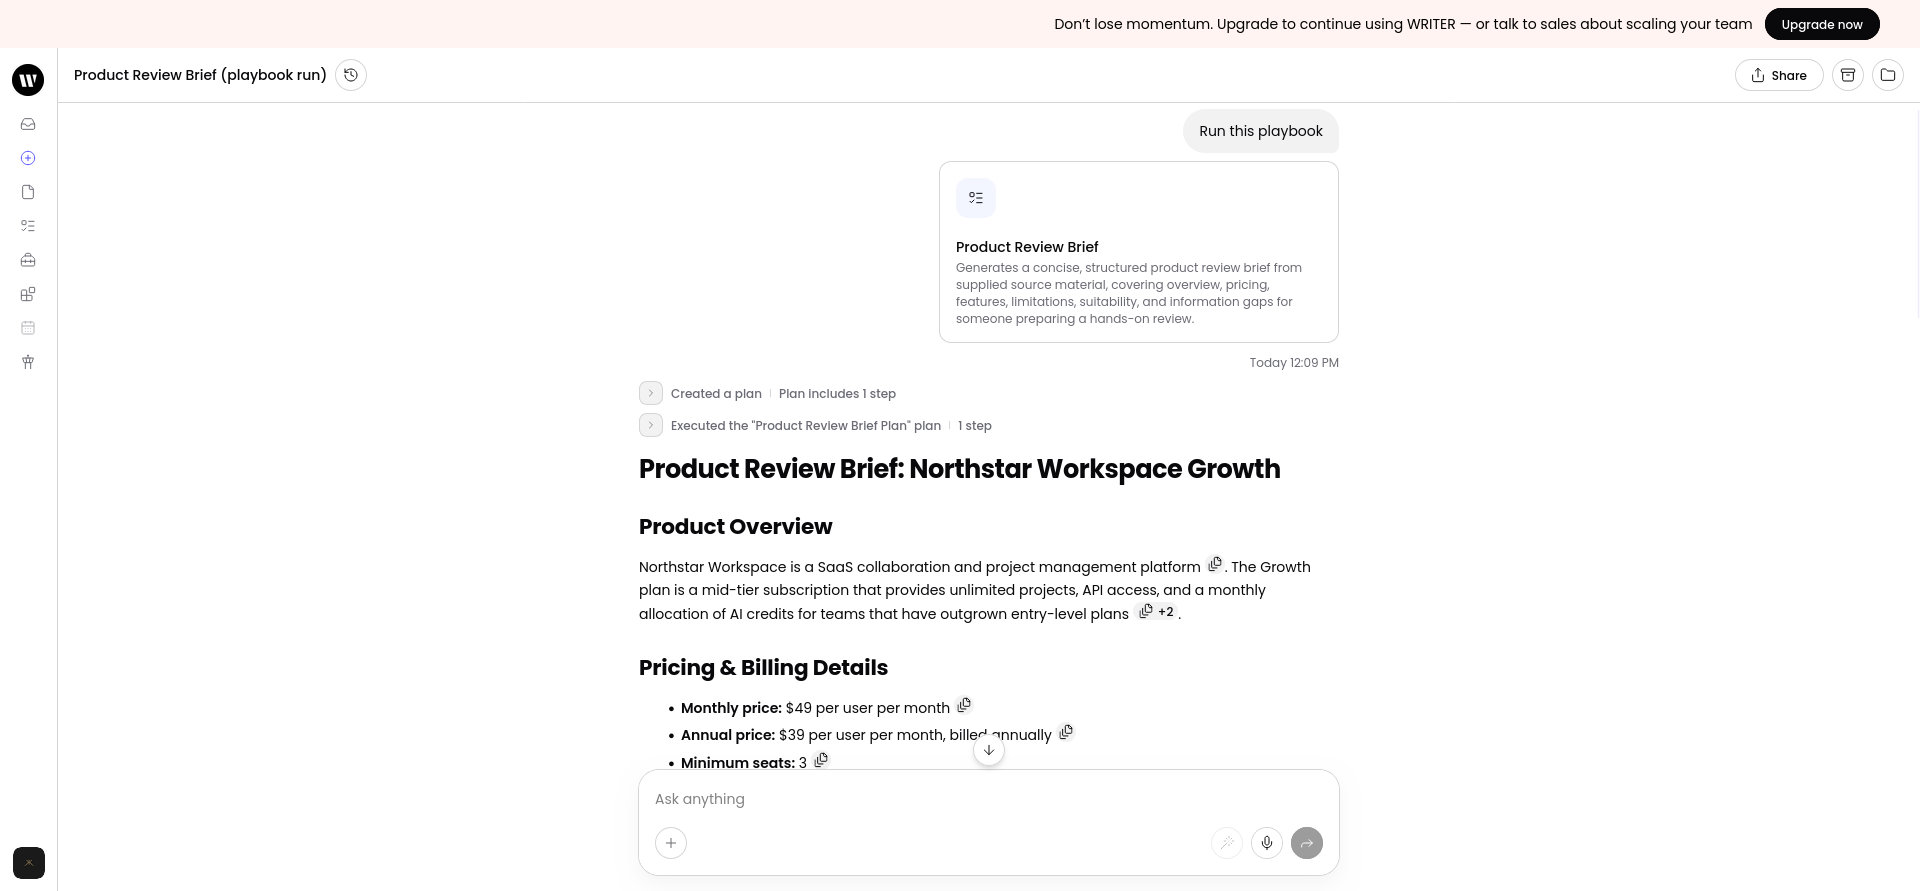
Task: Click the 'Ask anything' input field
Action: click(989, 799)
